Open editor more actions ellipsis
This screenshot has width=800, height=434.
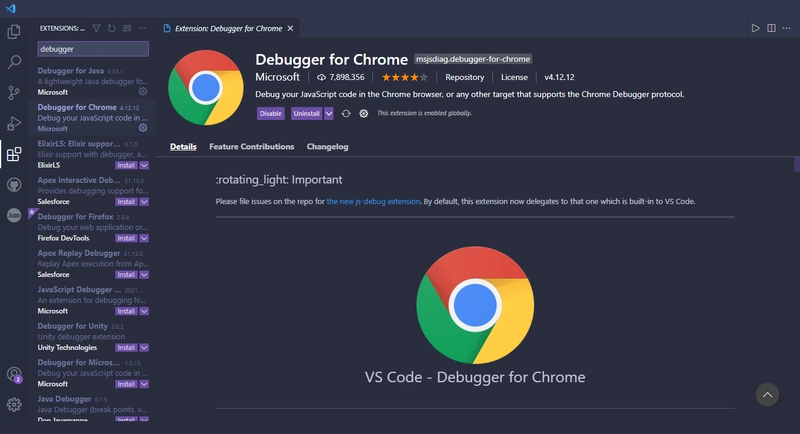click(x=787, y=29)
